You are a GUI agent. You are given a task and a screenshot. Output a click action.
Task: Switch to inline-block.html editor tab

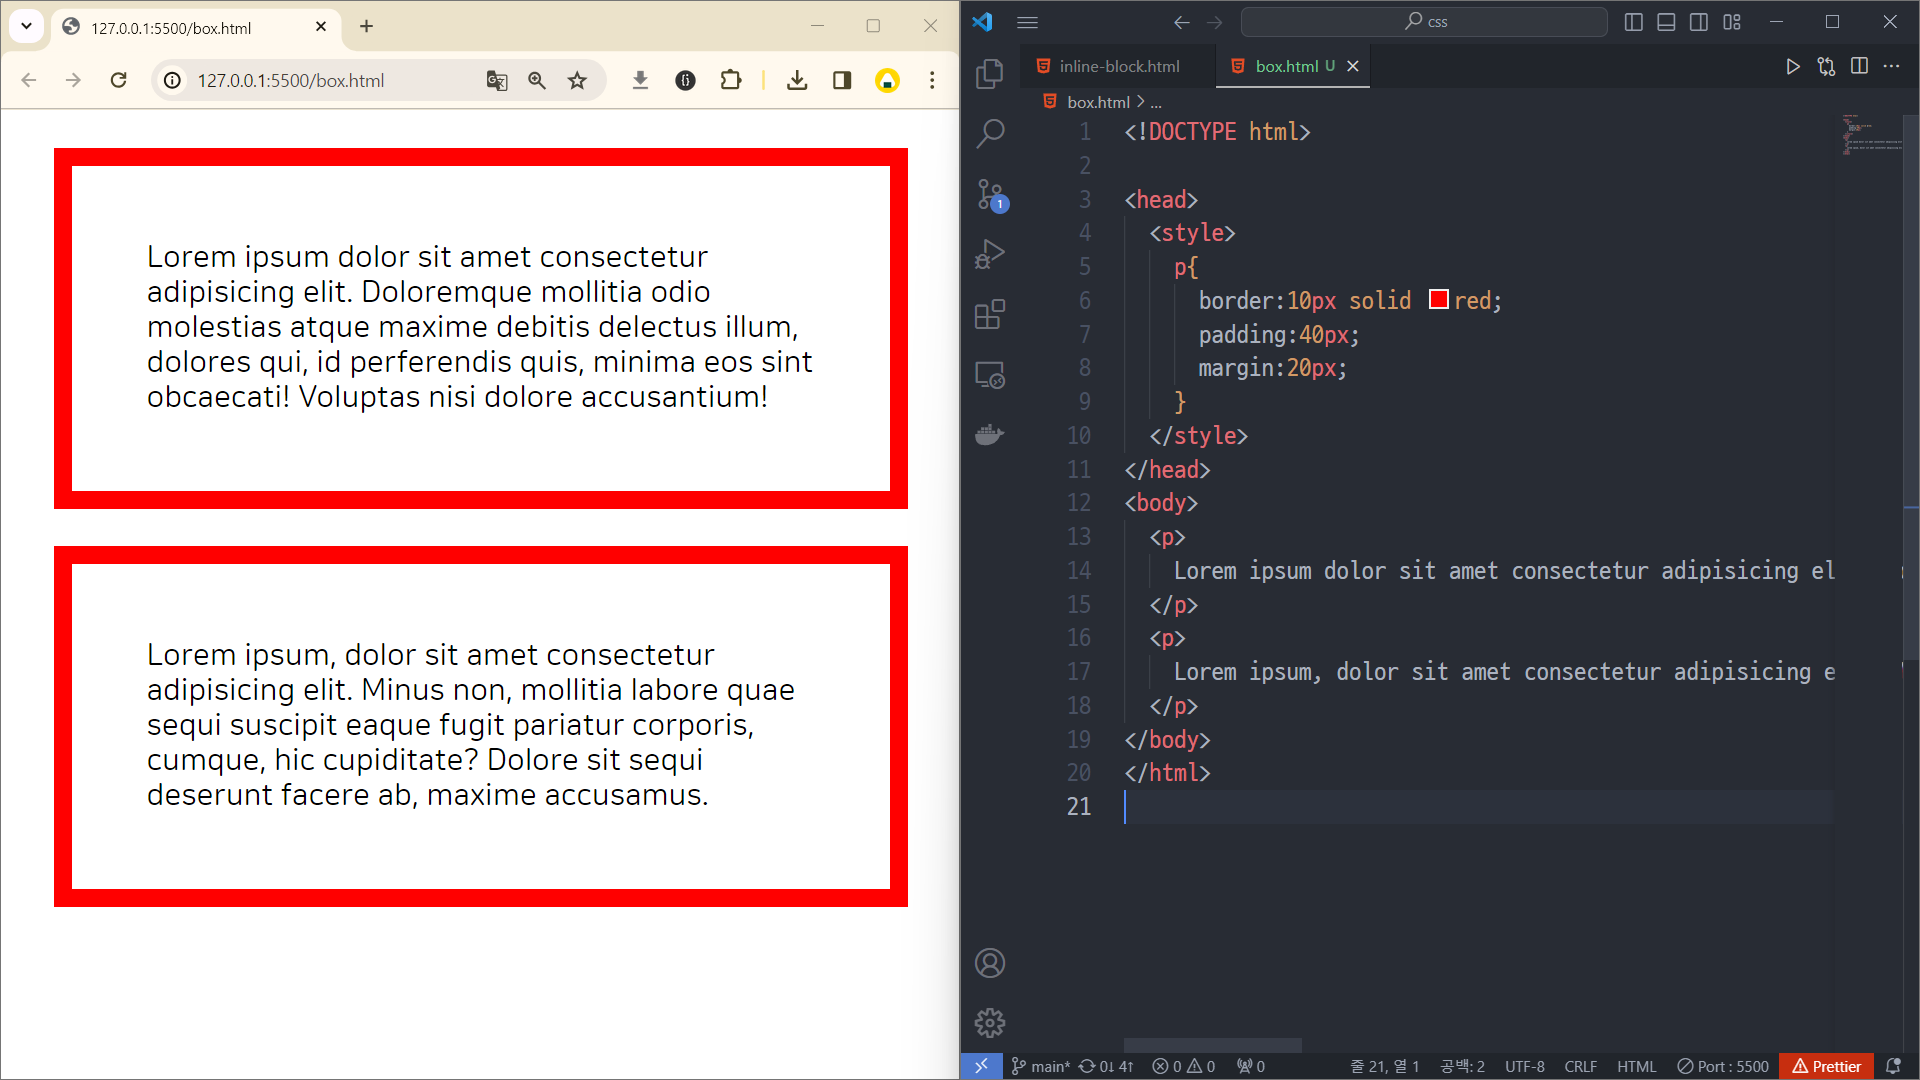point(1118,66)
